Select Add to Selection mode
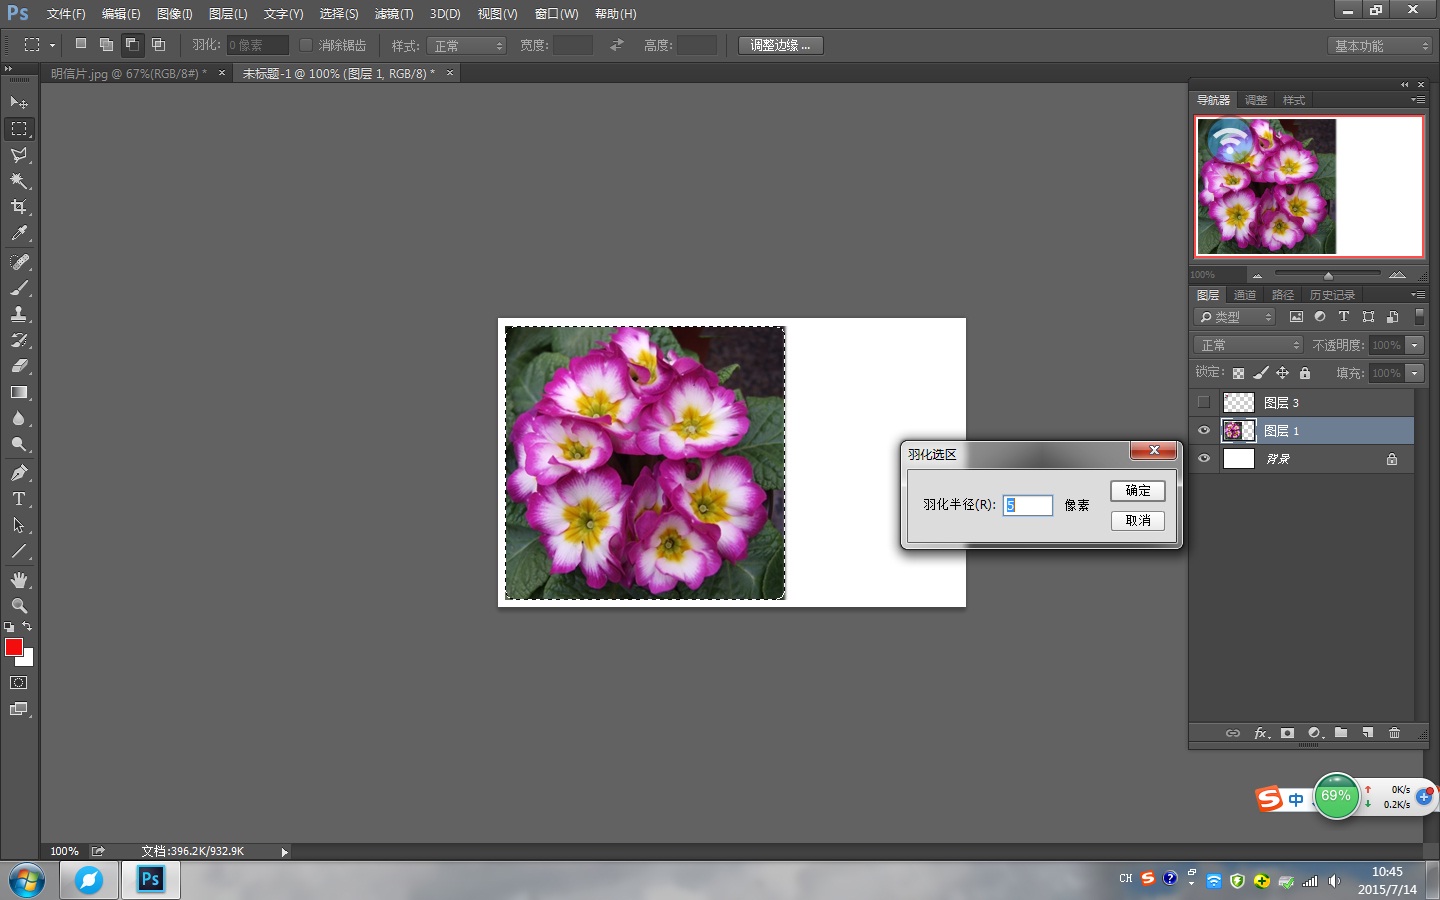The image size is (1440, 900). pyautogui.click(x=106, y=44)
